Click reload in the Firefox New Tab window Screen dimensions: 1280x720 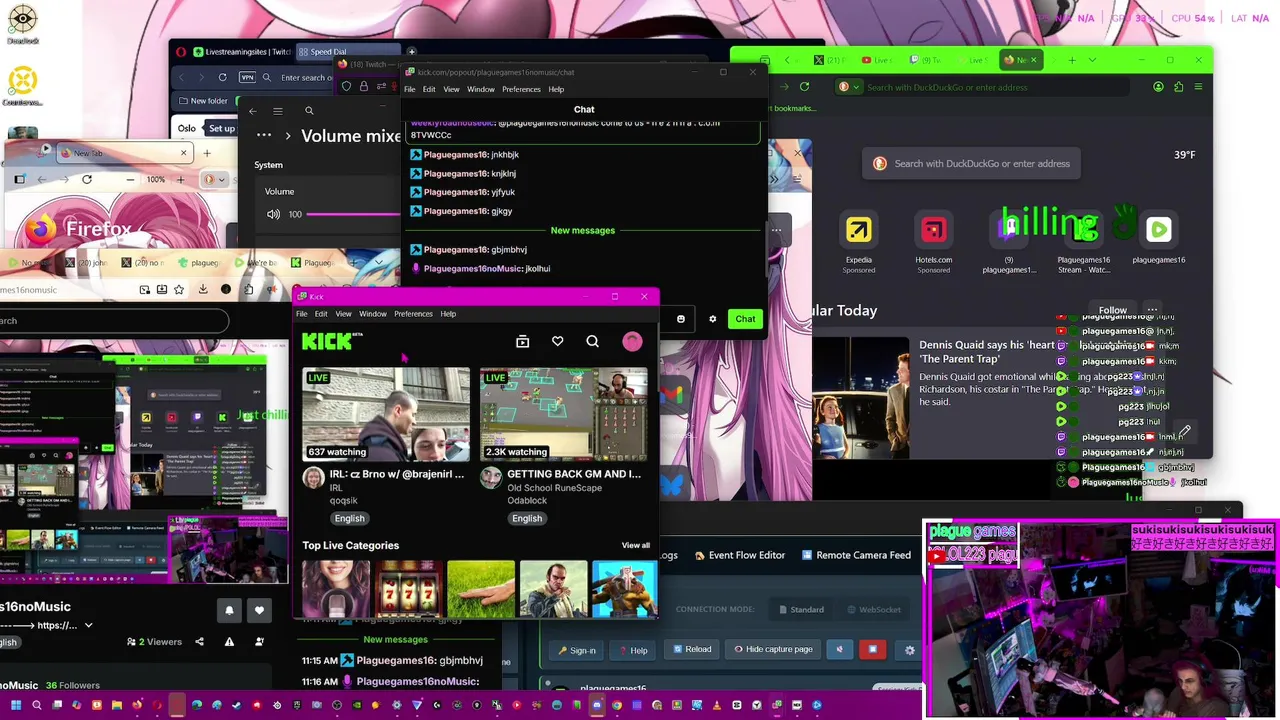(87, 179)
